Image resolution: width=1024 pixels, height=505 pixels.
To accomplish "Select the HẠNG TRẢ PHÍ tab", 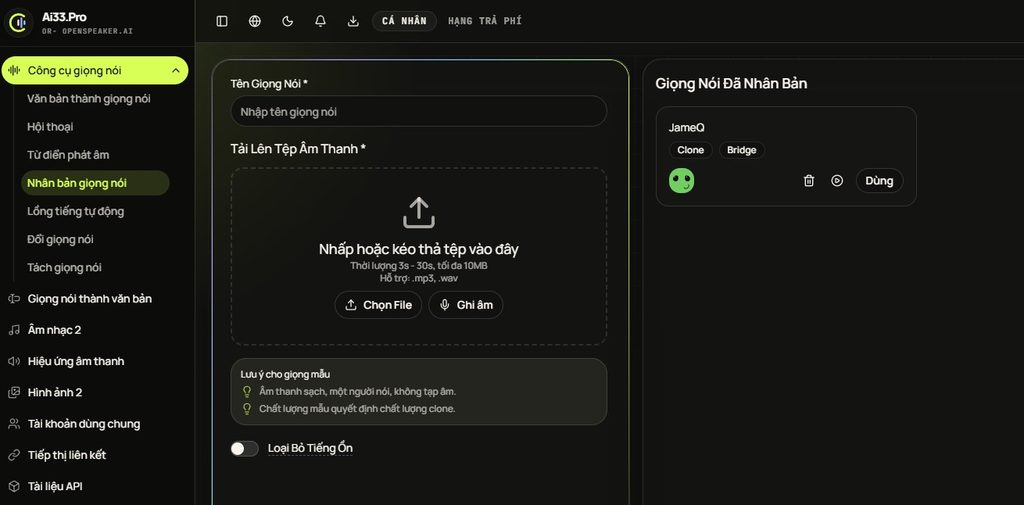I will (485, 21).
